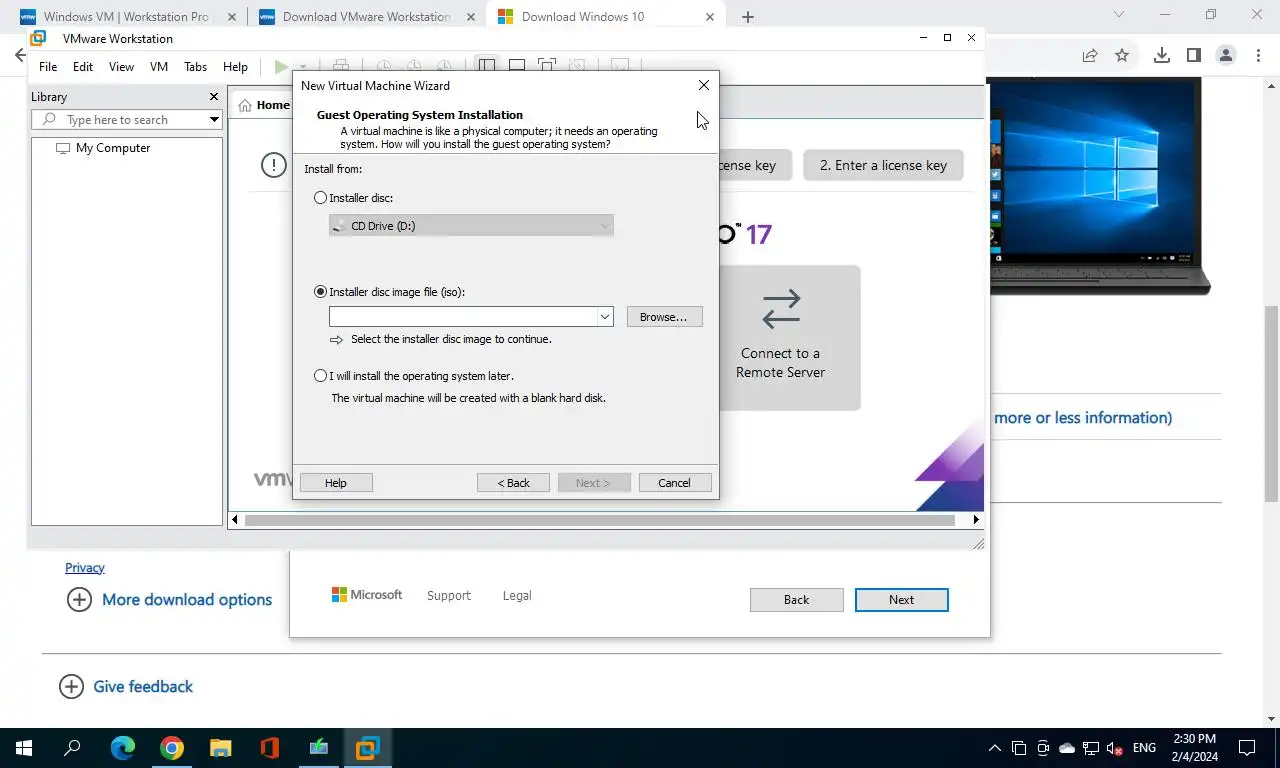Viewport: 1280px width, 768px height.
Task: Open the browser downloads icon
Action: 1161,55
